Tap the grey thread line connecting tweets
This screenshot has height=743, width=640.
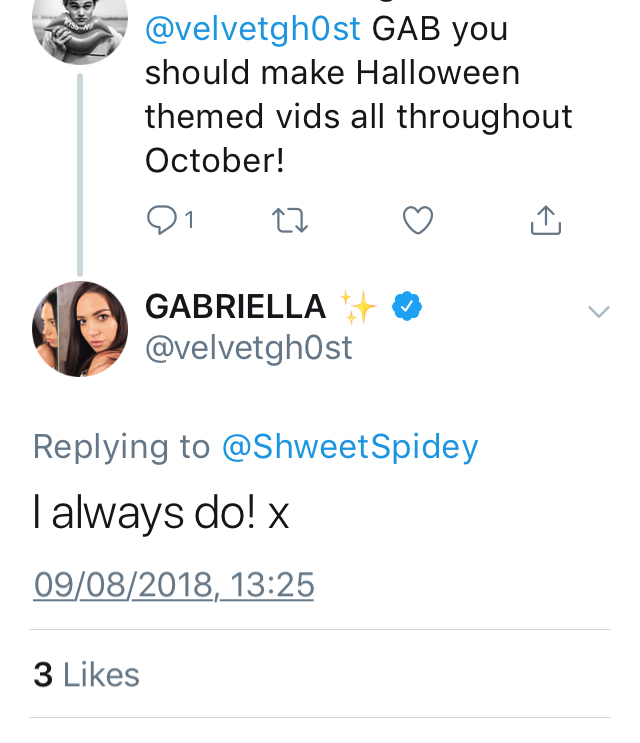pyautogui.click(x=80, y=170)
